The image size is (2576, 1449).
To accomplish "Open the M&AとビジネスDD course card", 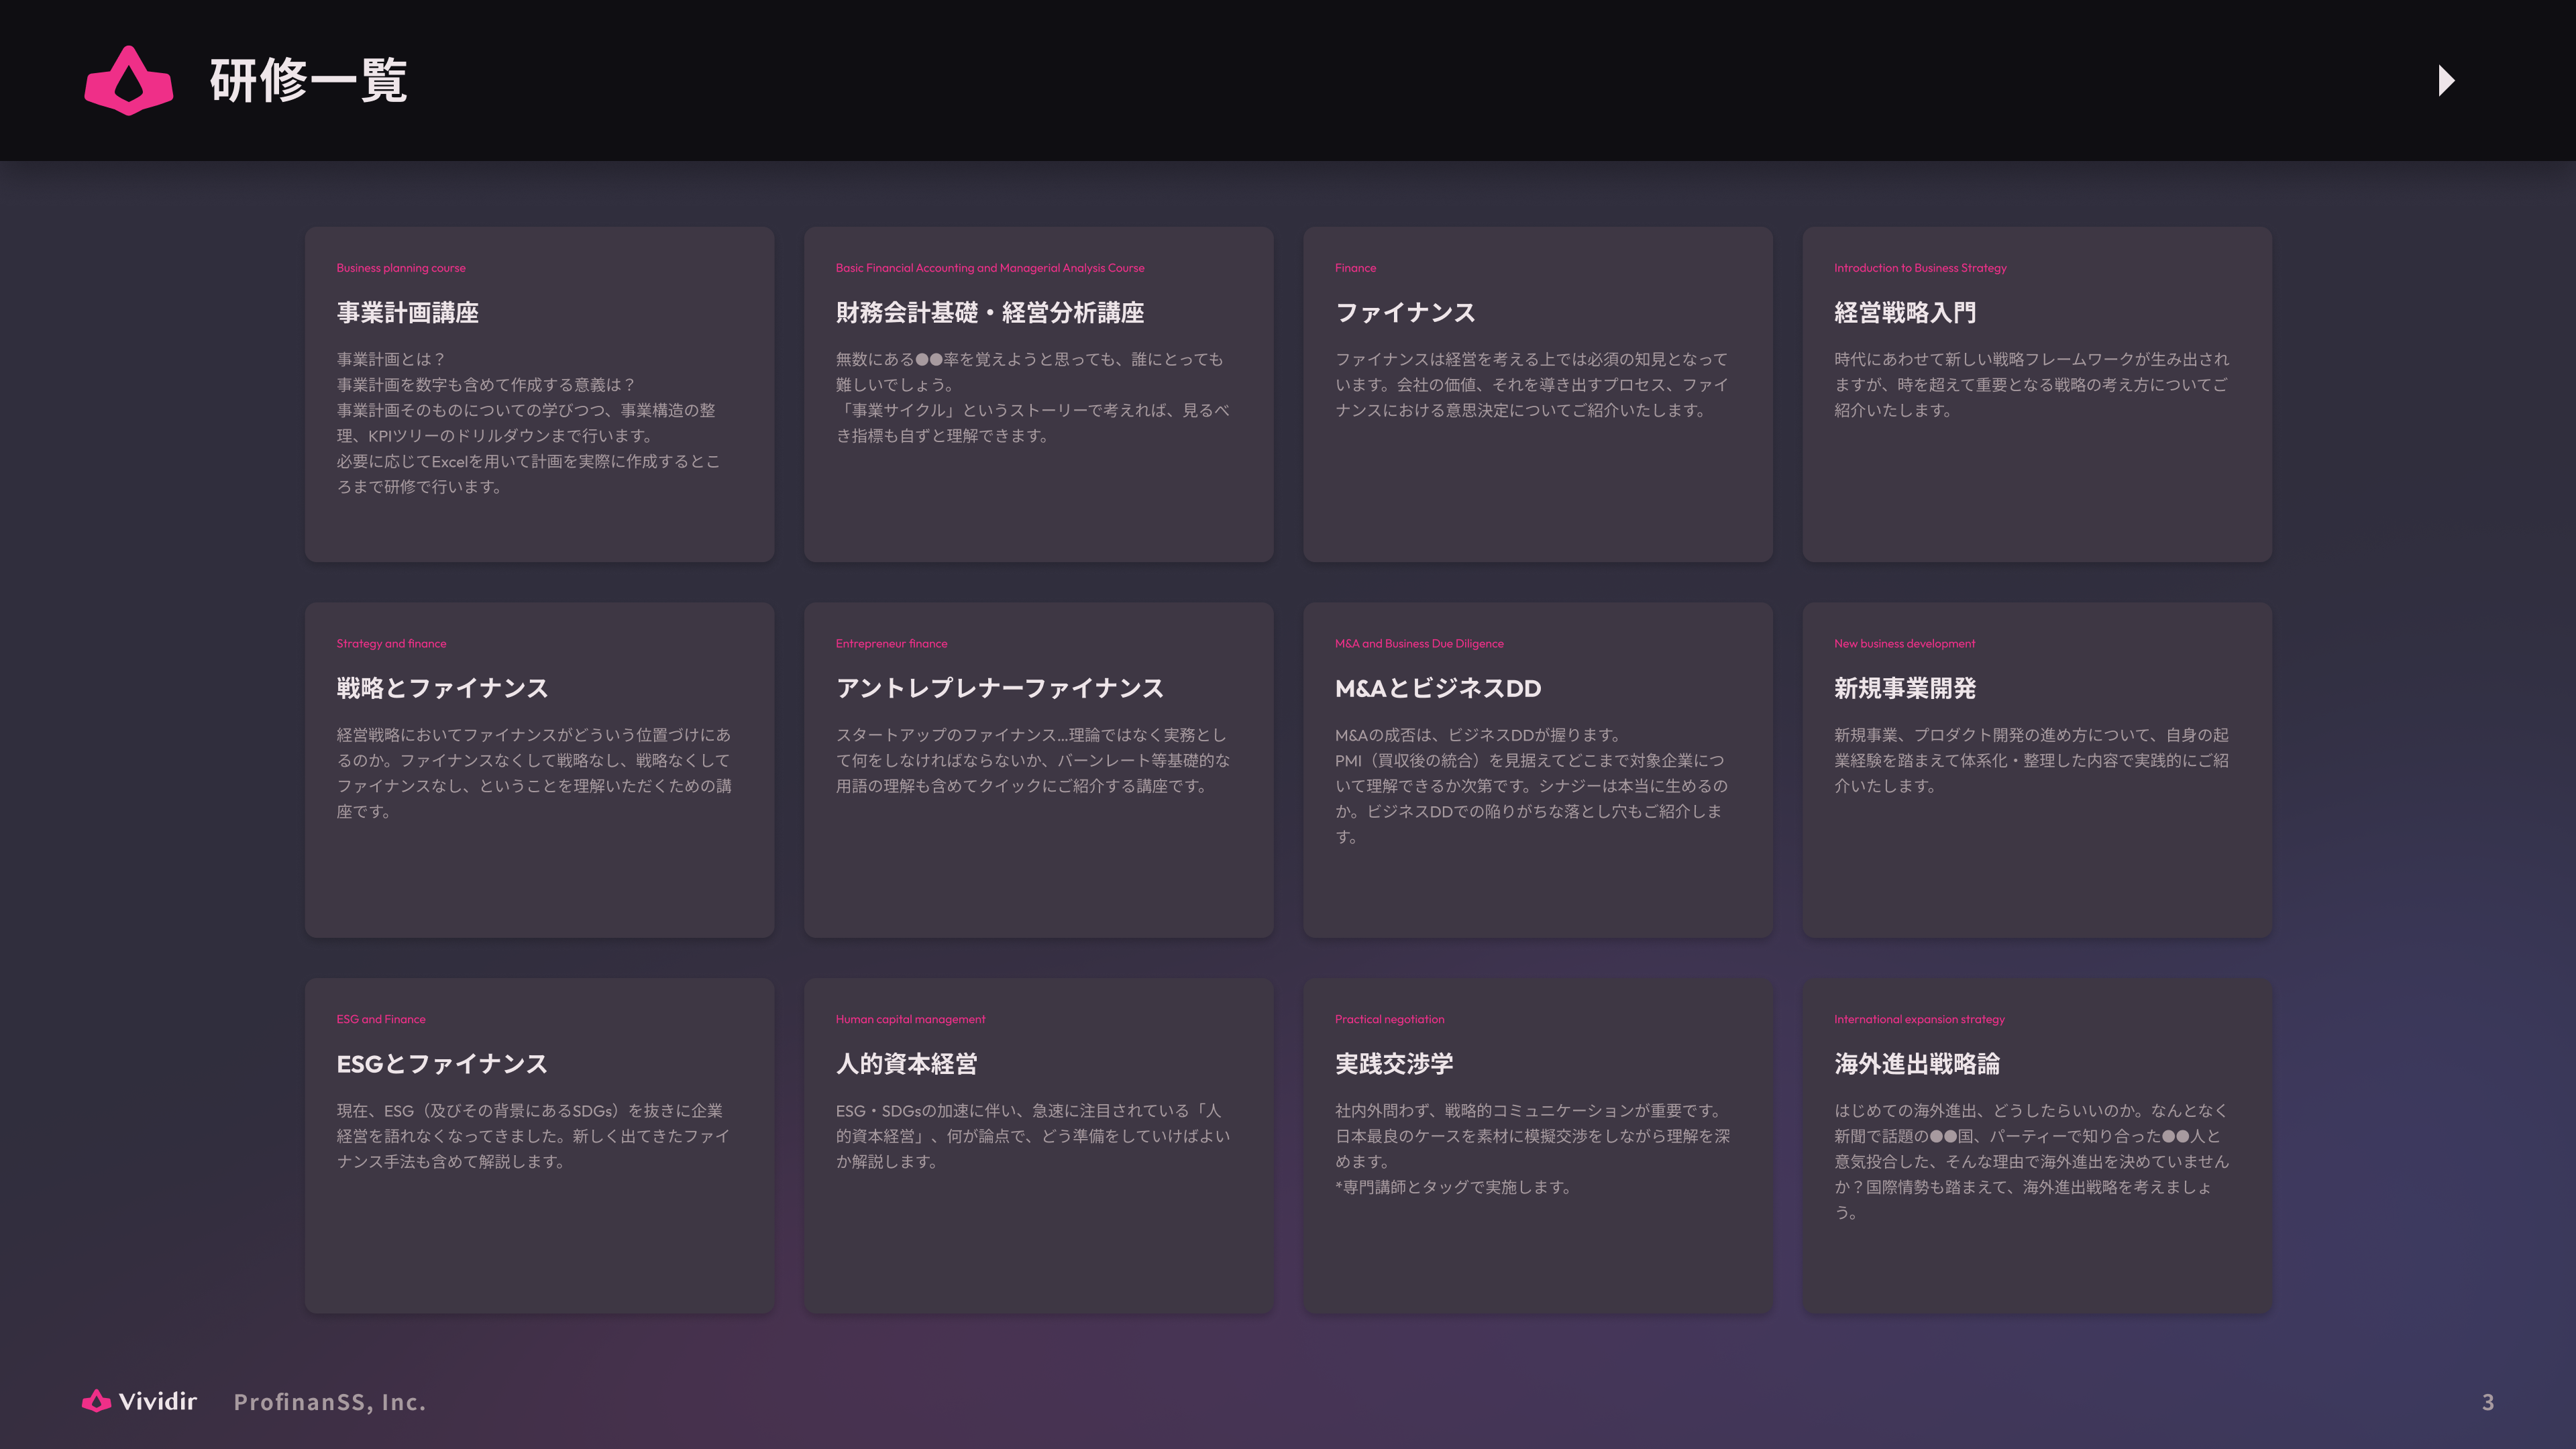I will pos(1537,769).
